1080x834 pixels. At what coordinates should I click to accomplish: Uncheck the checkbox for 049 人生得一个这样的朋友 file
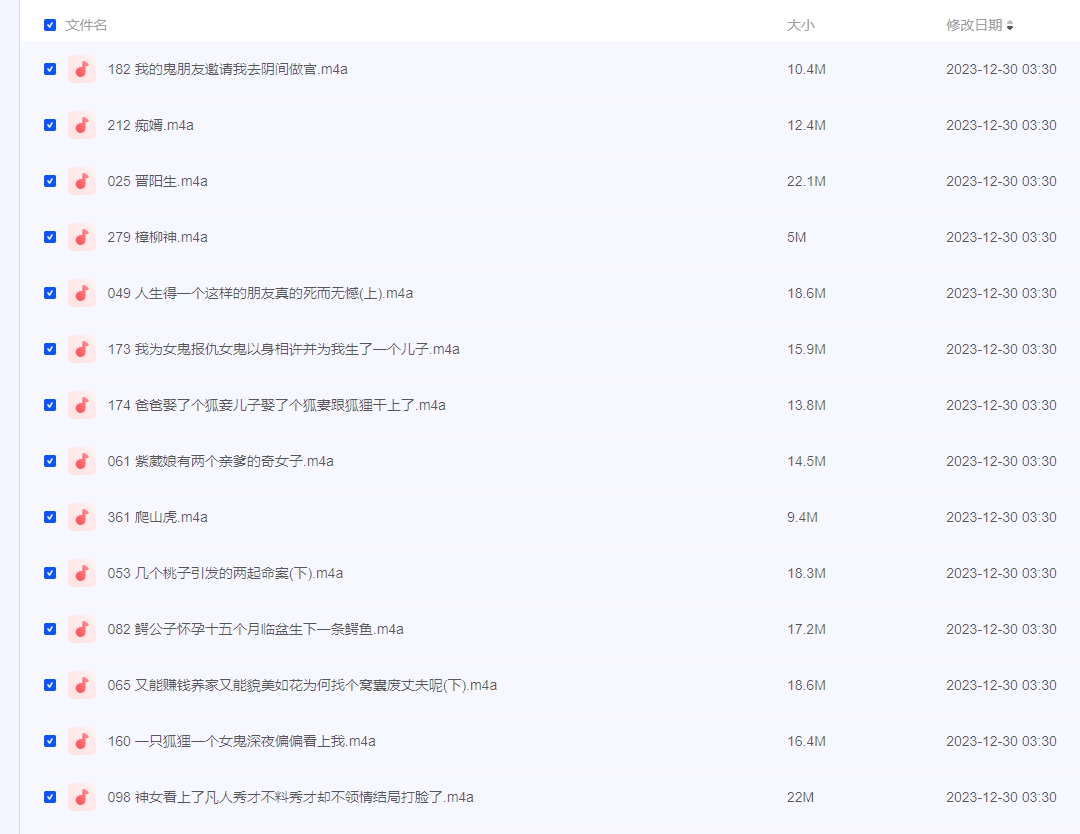point(50,293)
